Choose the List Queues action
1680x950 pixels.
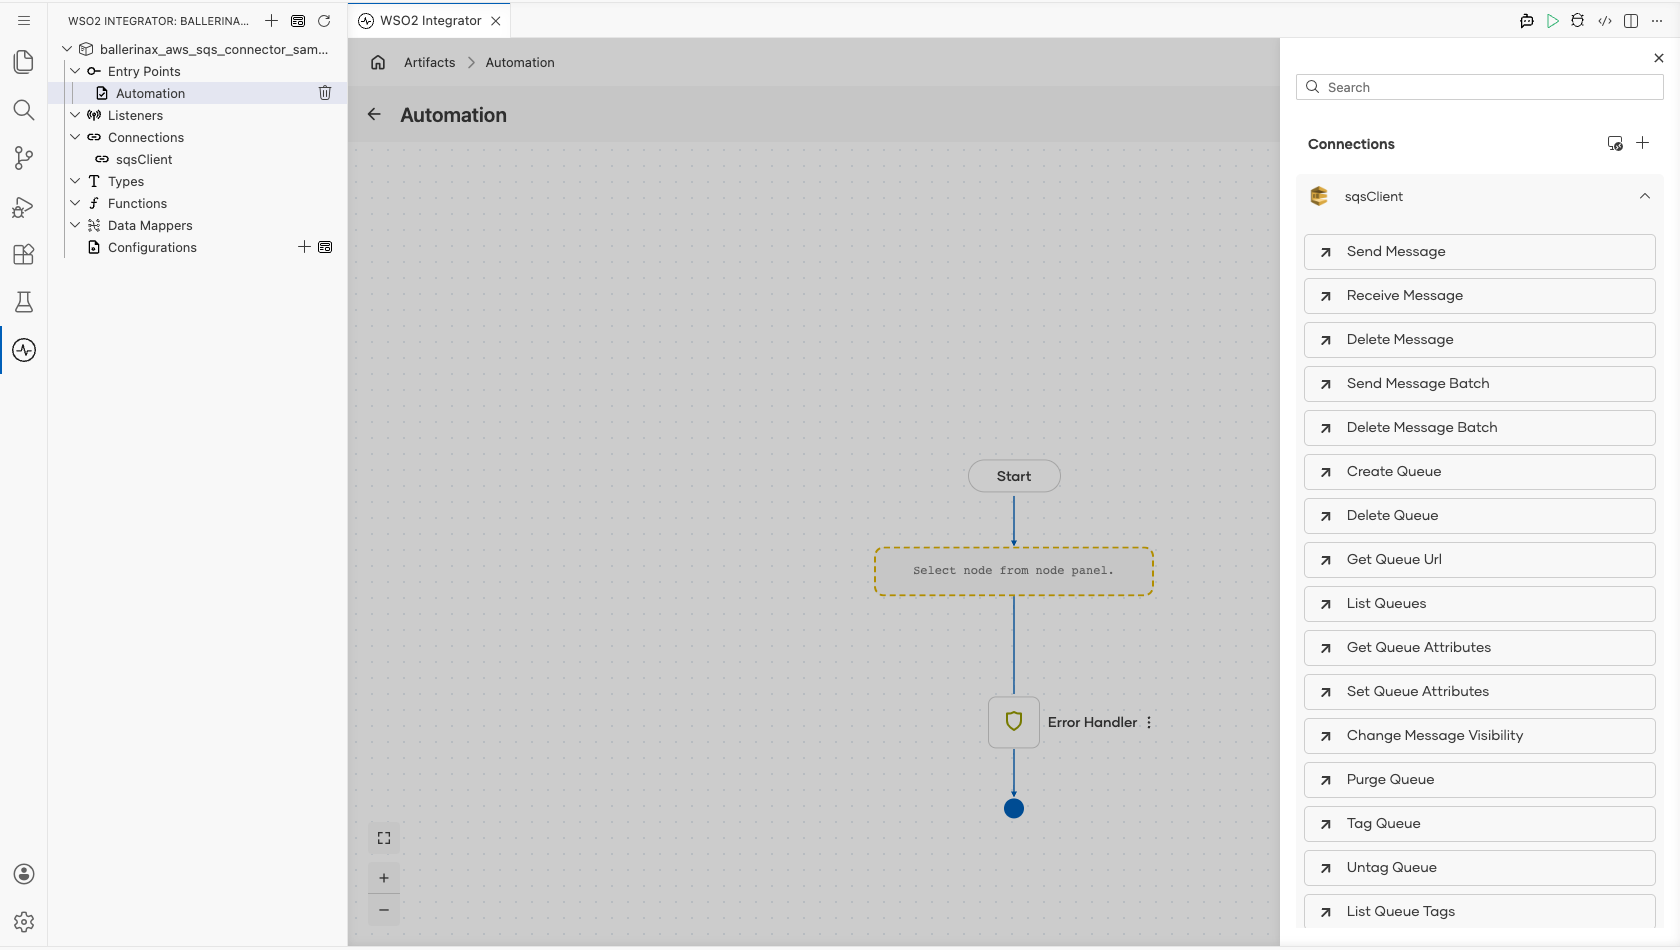(1480, 604)
